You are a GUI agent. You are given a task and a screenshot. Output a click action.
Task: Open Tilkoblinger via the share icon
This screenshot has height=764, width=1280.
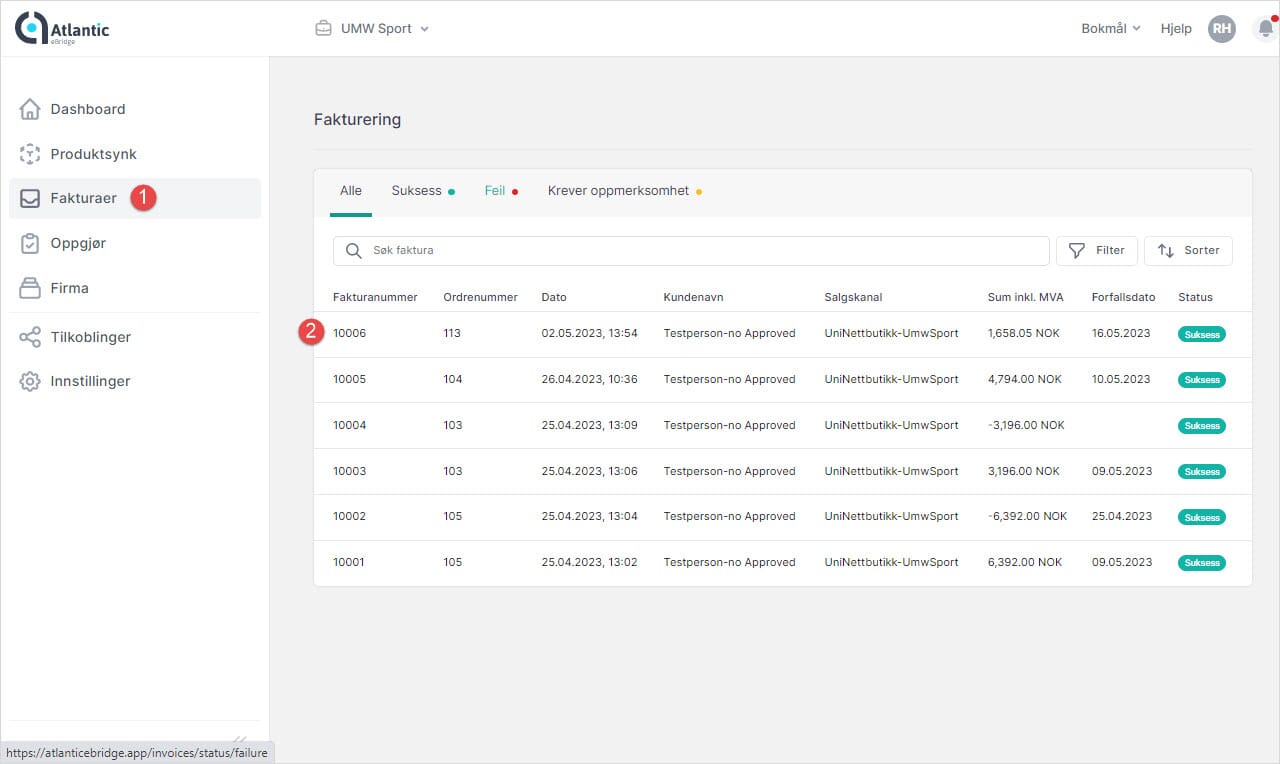tap(30, 337)
